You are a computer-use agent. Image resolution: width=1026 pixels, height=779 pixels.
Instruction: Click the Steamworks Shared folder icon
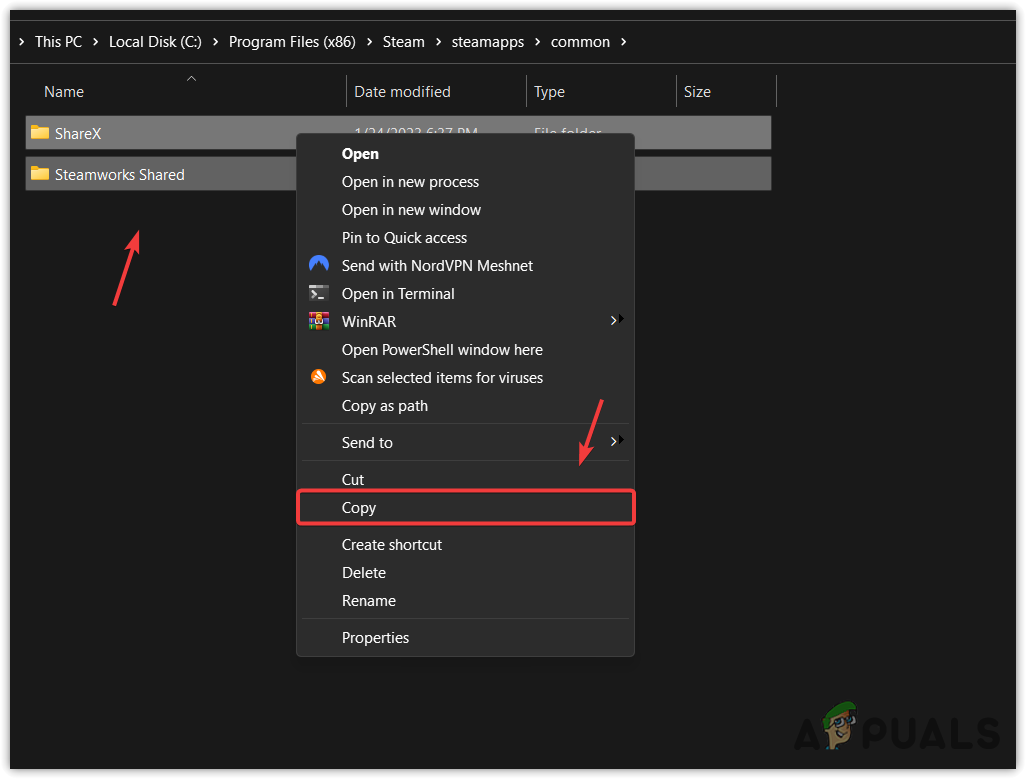click(40, 173)
